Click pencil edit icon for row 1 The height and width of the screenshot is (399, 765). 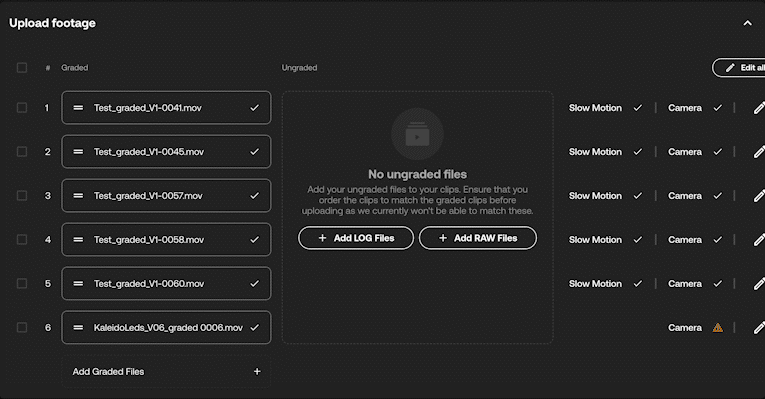[759, 108]
